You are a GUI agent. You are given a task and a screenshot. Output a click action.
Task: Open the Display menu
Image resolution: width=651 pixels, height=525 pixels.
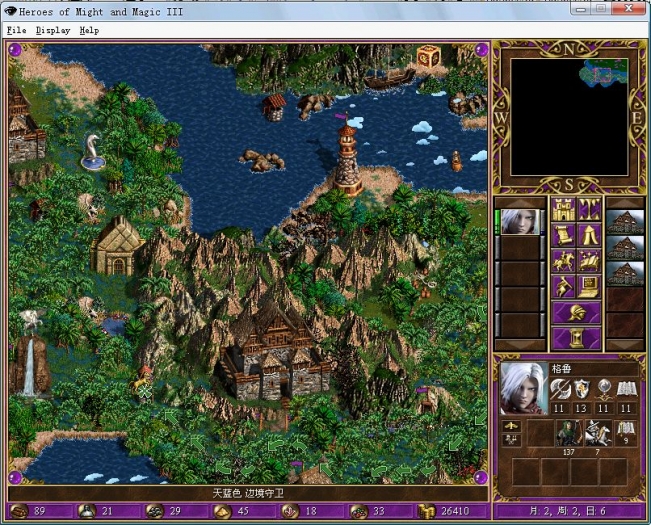[53, 30]
